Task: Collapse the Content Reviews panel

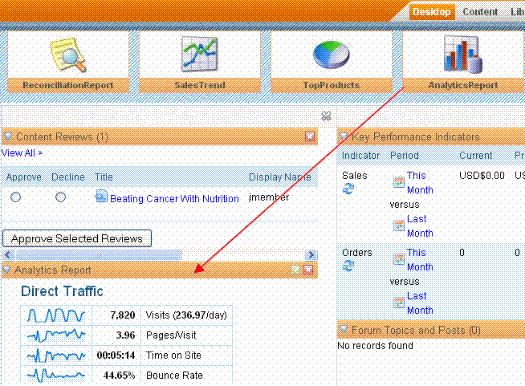Action: [8, 136]
